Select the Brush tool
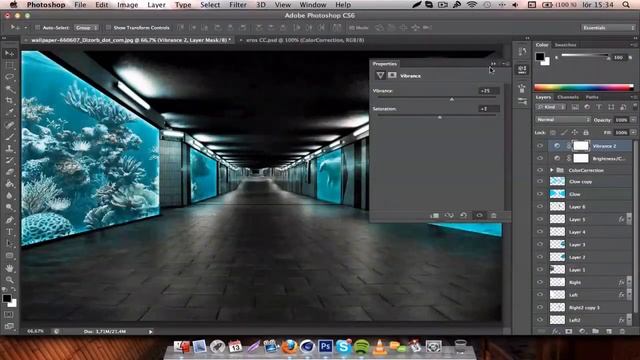Screen dimensions: 640x360 [x=9, y=137]
